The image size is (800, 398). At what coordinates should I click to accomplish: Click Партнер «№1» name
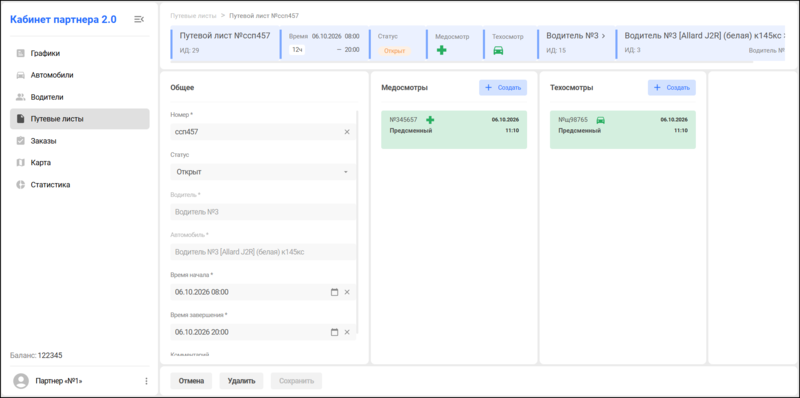click(x=59, y=381)
